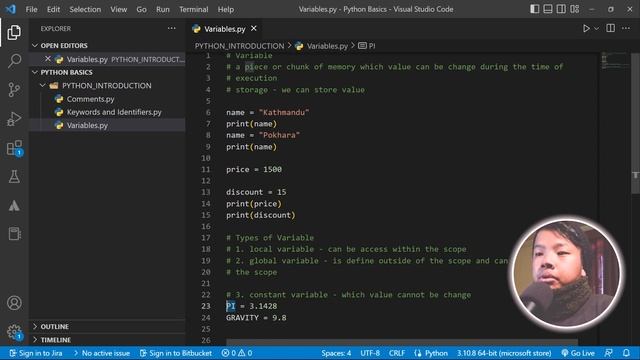
Task: Open the Atlassian triangle icon view
Action: coord(14,205)
